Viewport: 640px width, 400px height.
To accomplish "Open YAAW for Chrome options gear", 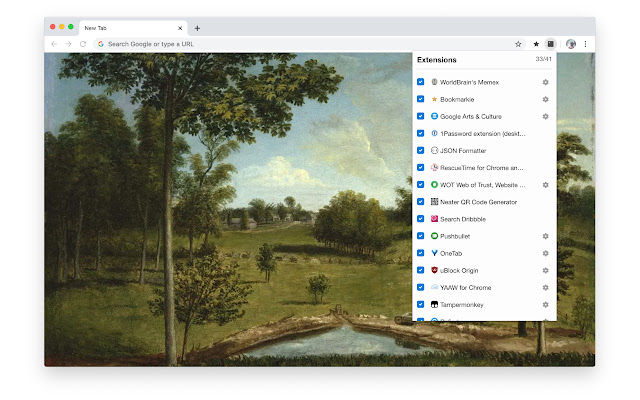I will [x=545, y=288].
